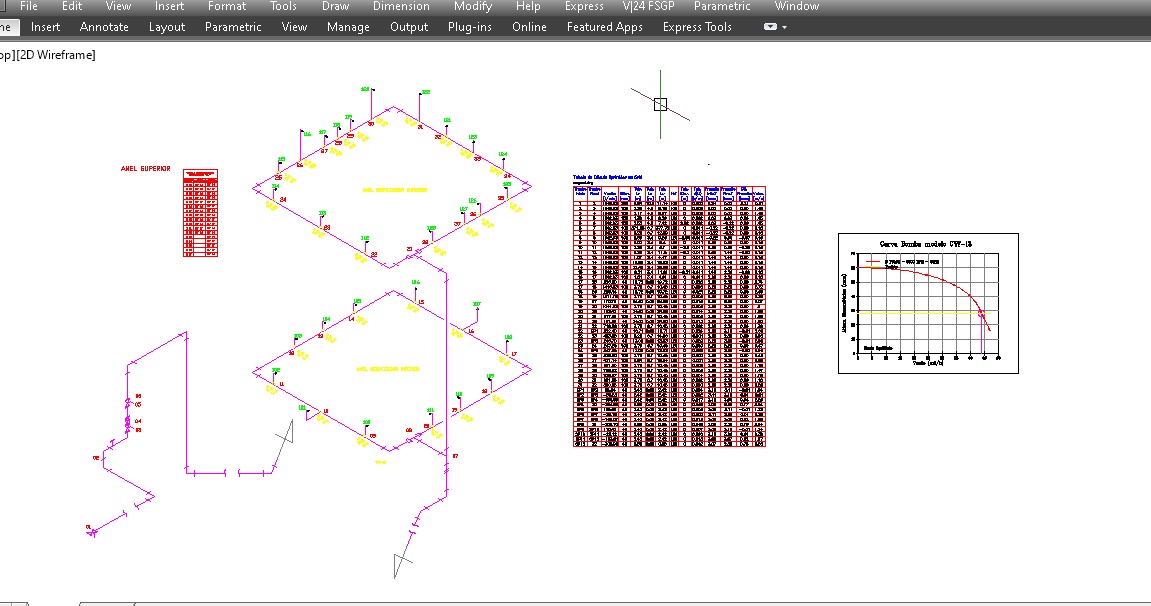Select the red sprinkler calculation table

coord(669,316)
